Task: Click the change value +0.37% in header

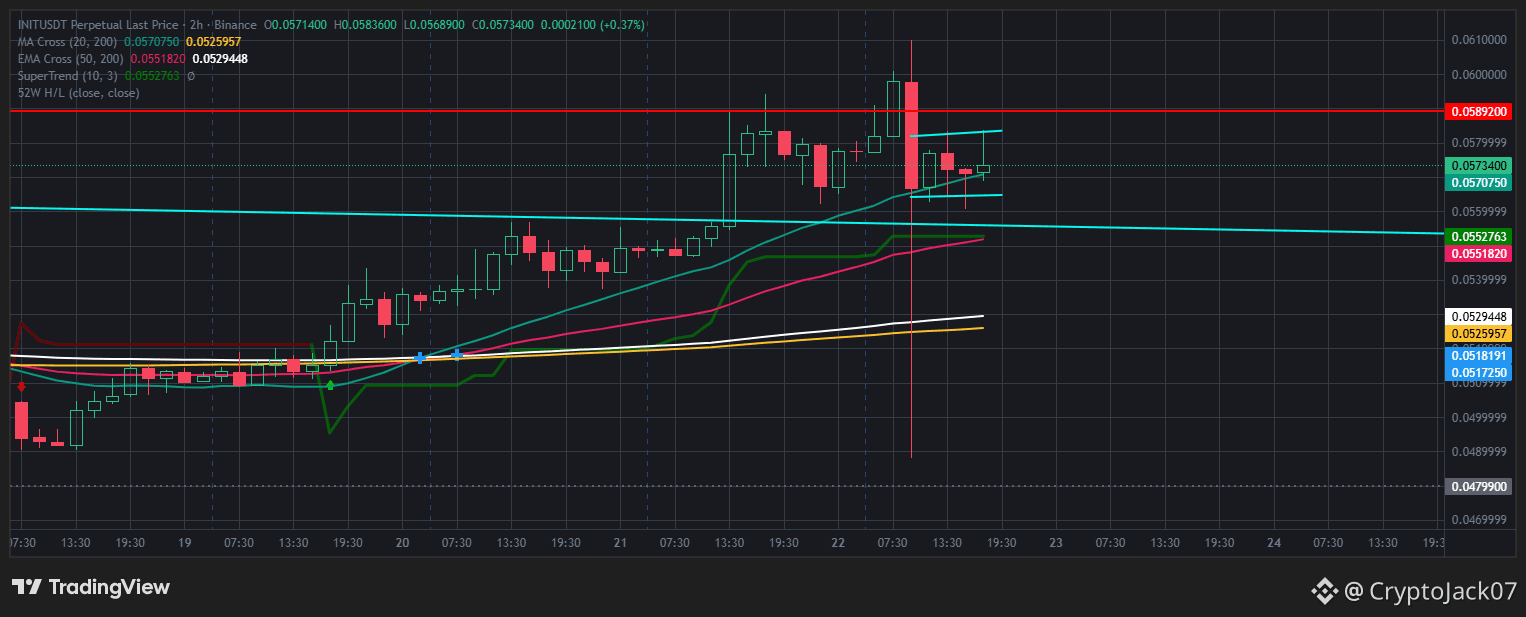Action: 620,24
